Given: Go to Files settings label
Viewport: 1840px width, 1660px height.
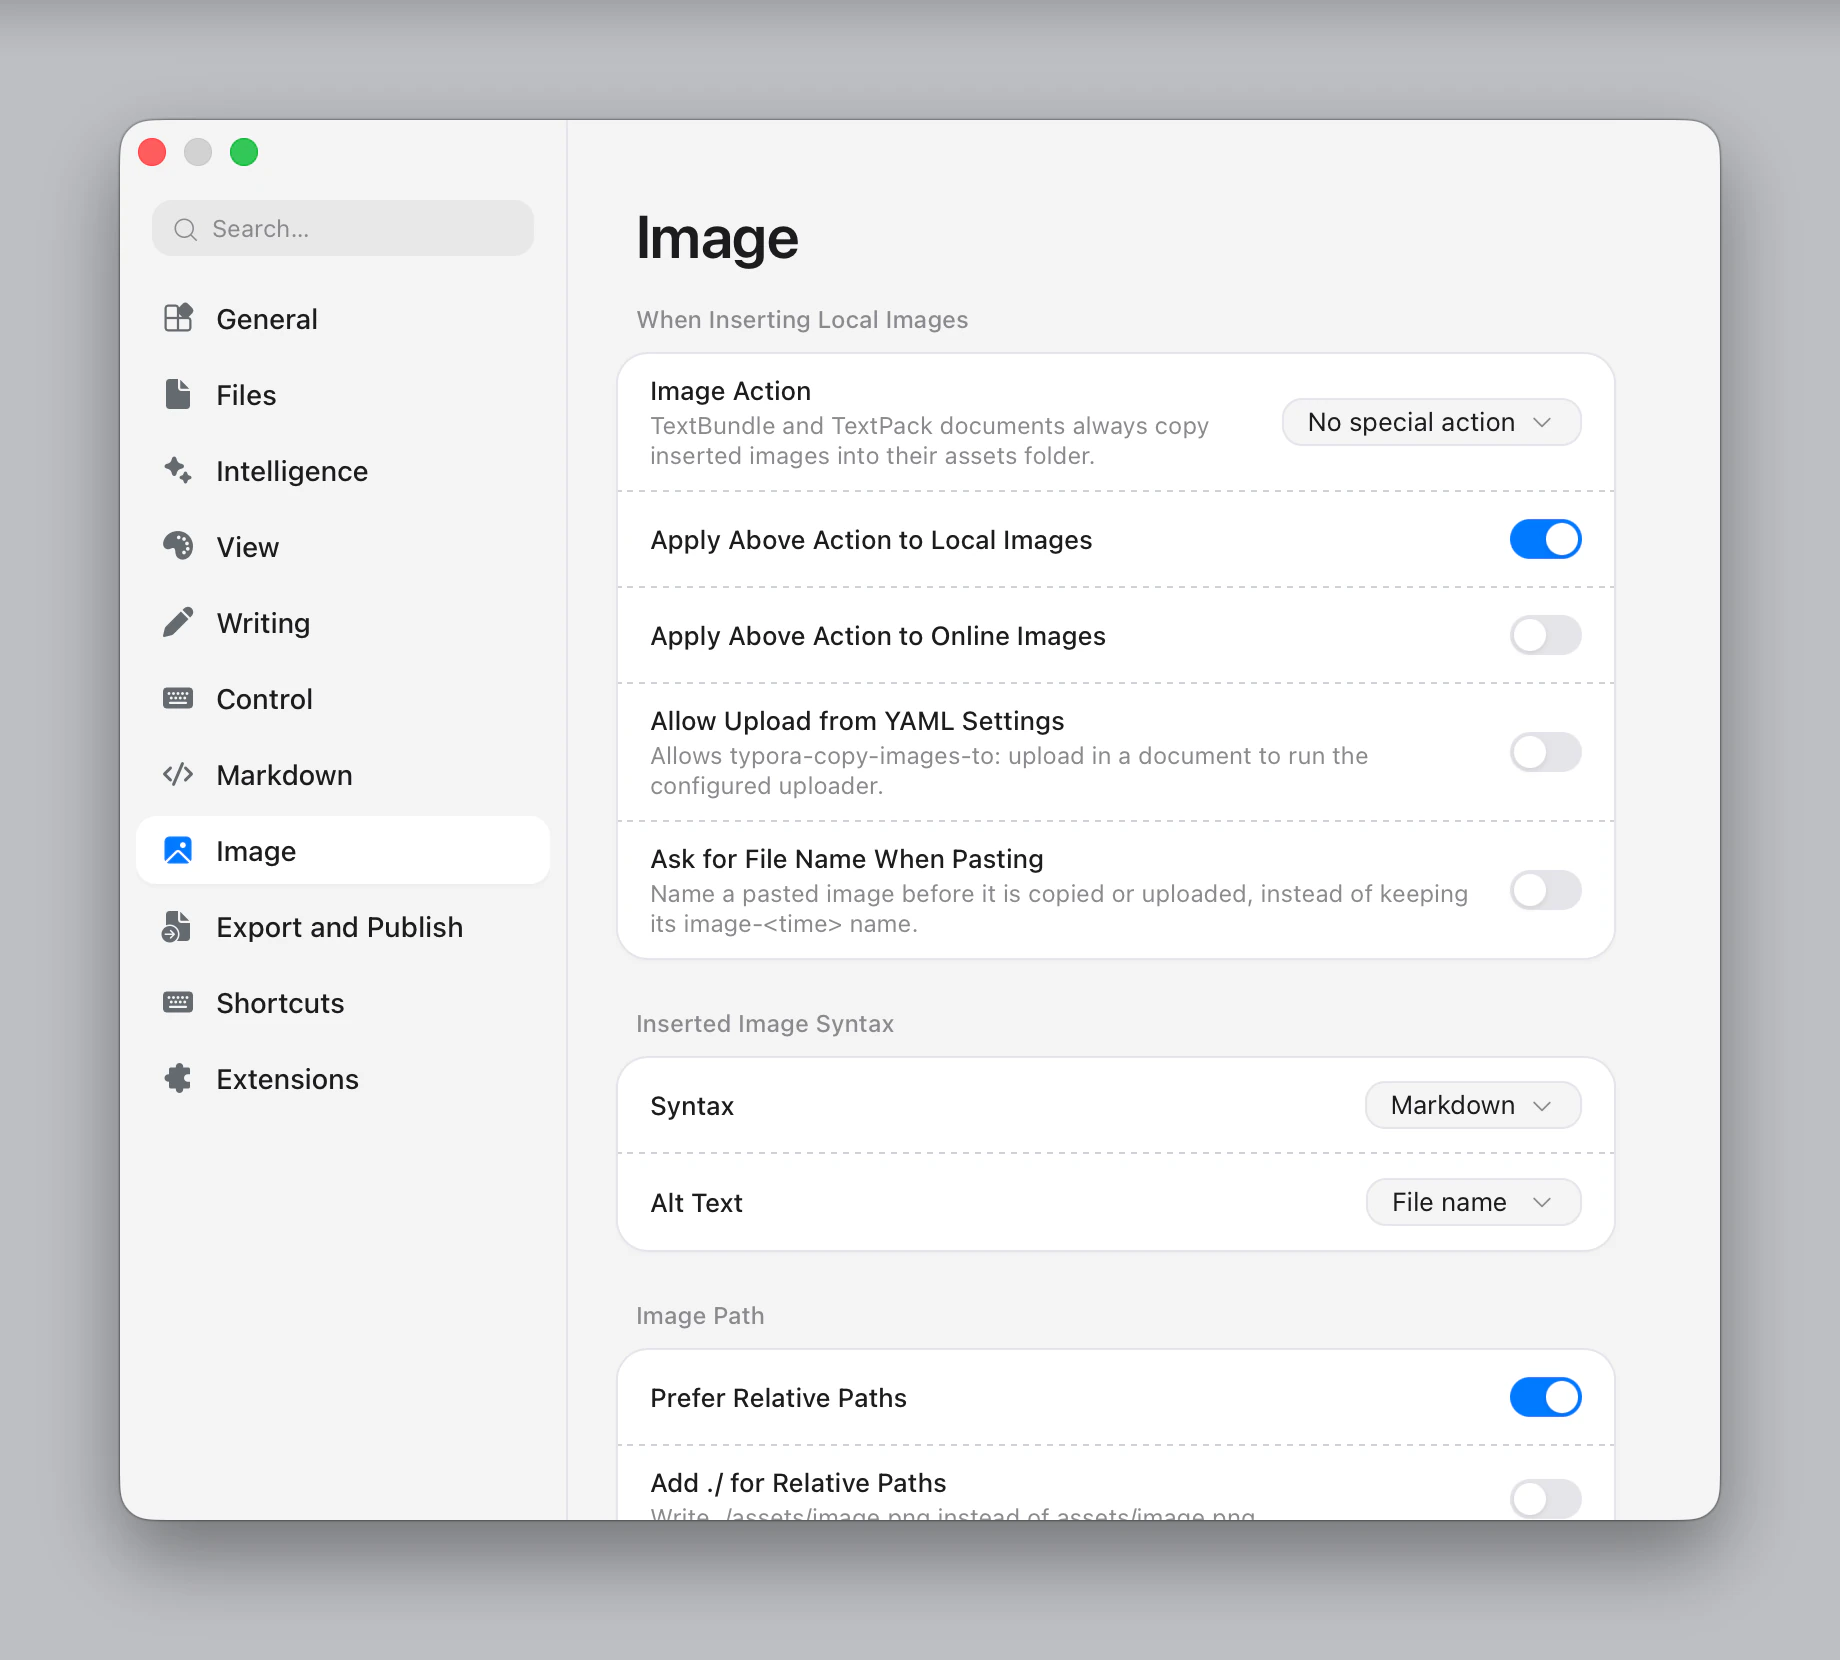Looking at the screenshot, I should point(246,395).
